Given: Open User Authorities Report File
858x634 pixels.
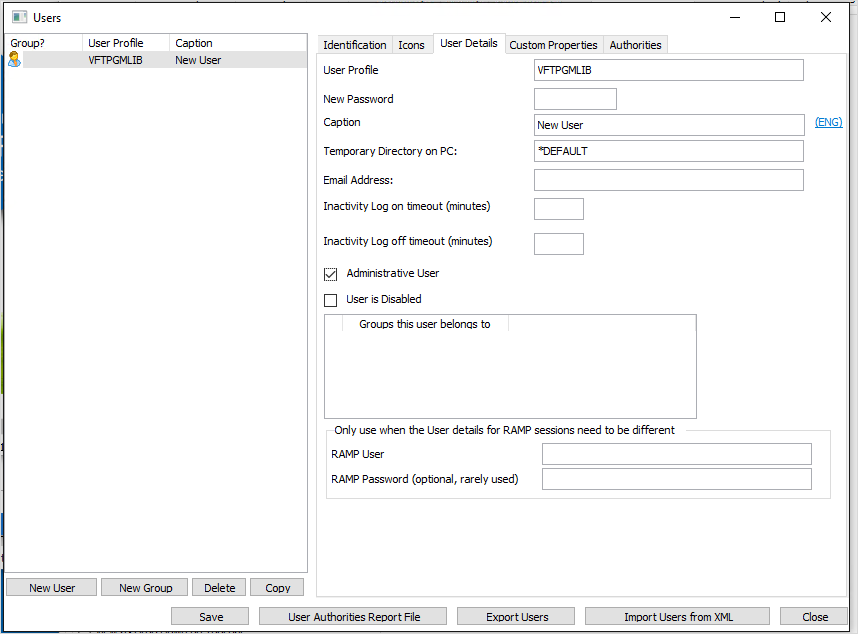Looking at the screenshot, I should tap(353, 616).
